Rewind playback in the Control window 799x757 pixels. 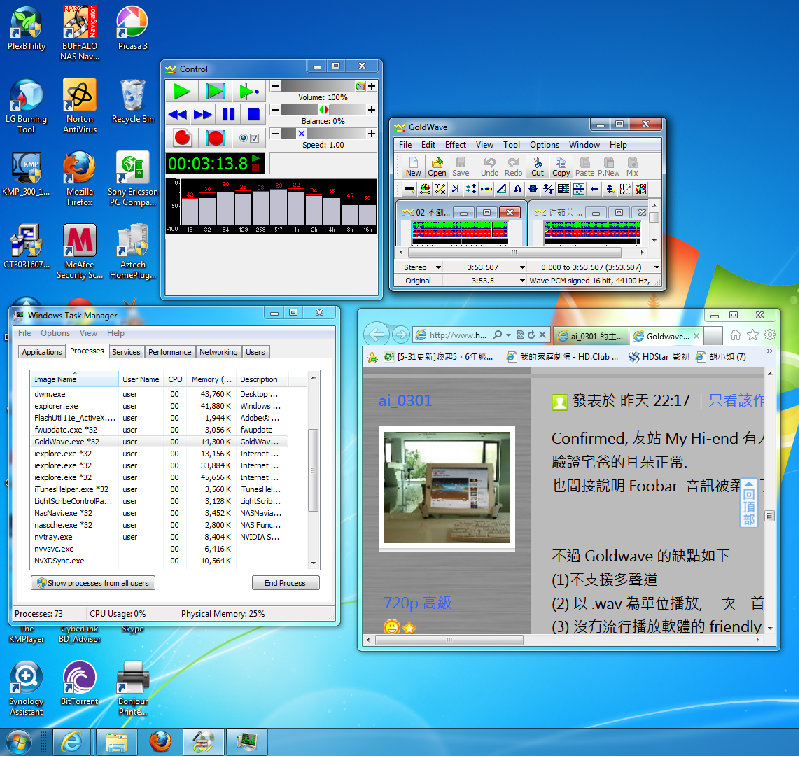coord(177,114)
